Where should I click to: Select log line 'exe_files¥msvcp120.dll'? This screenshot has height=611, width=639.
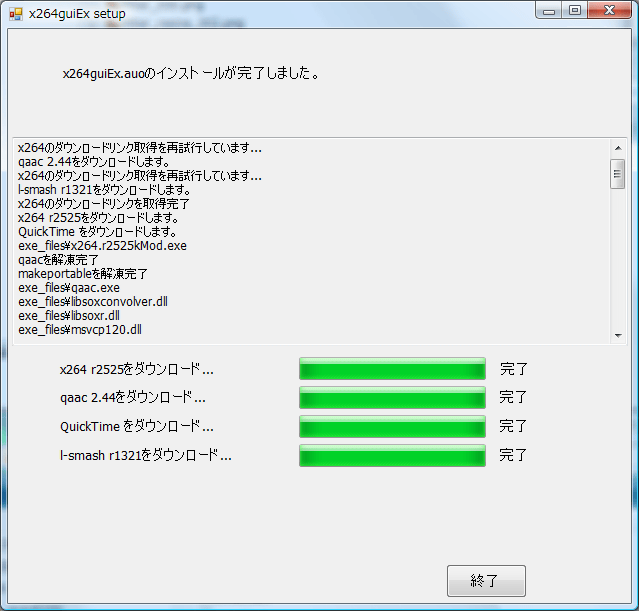(80, 330)
